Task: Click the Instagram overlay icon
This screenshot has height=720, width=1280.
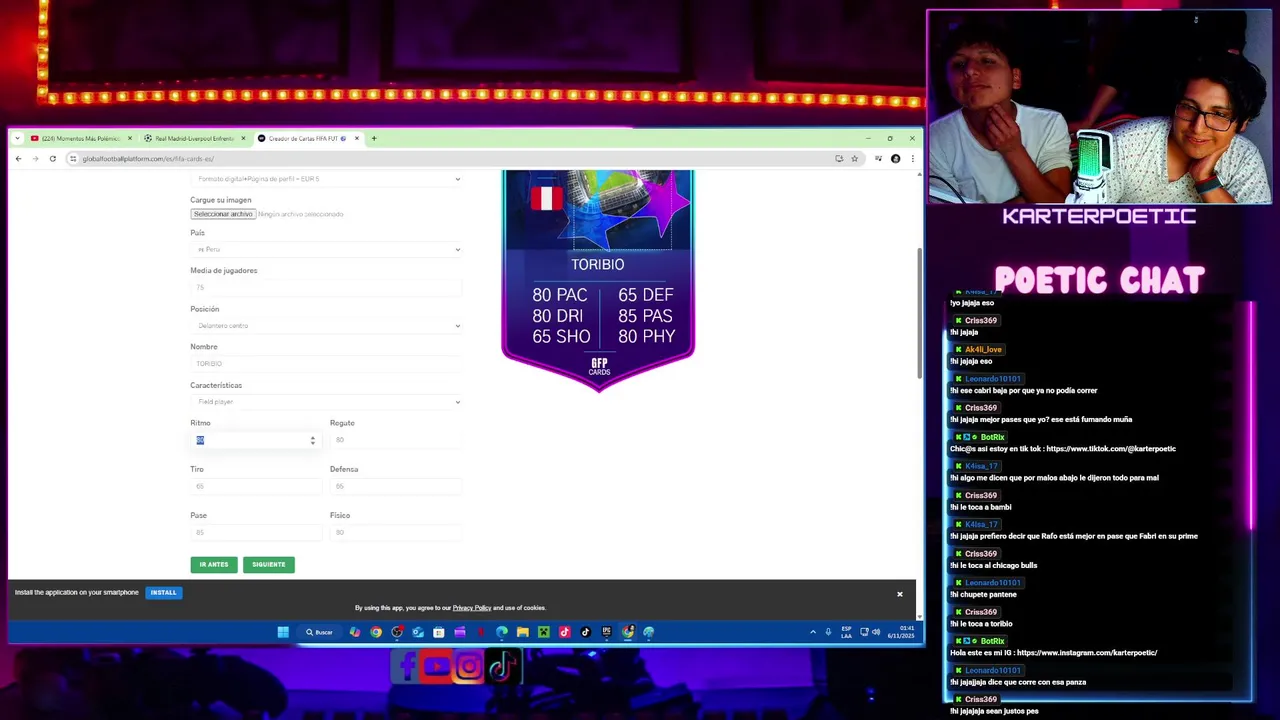Action: point(468,666)
